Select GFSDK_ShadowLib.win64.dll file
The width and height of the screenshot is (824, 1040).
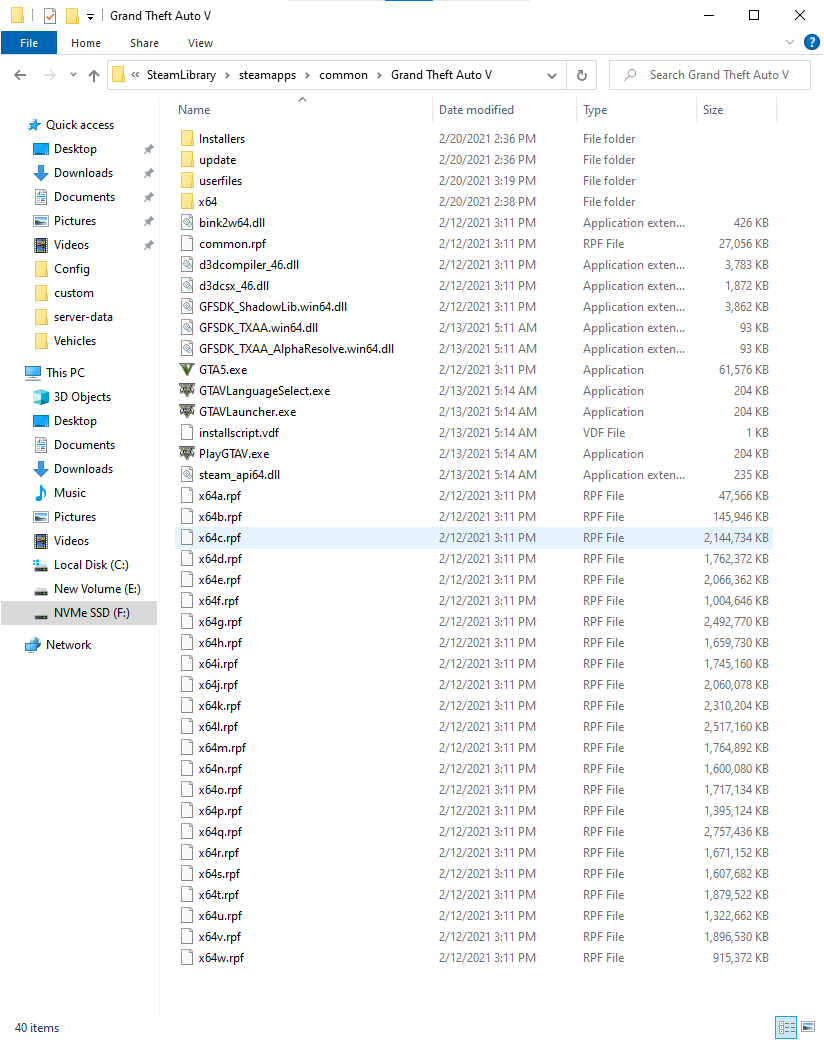coord(474,306)
